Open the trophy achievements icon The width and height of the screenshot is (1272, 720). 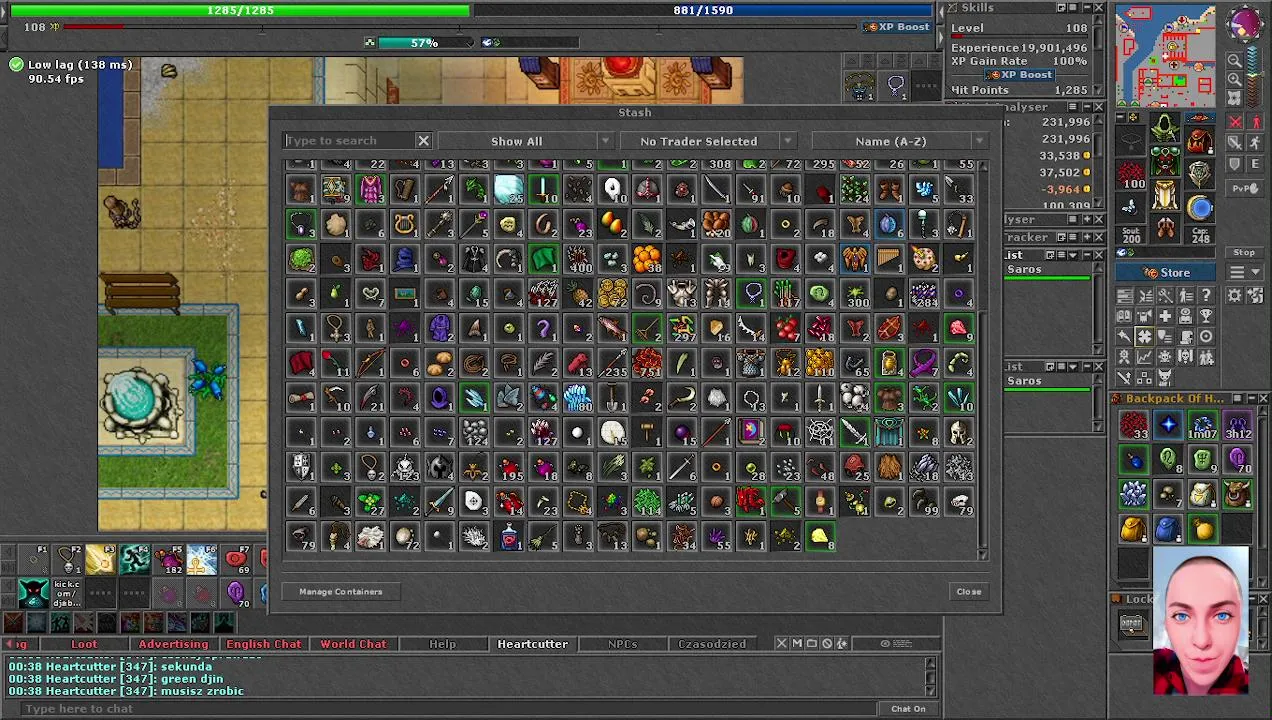(x=1206, y=316)
